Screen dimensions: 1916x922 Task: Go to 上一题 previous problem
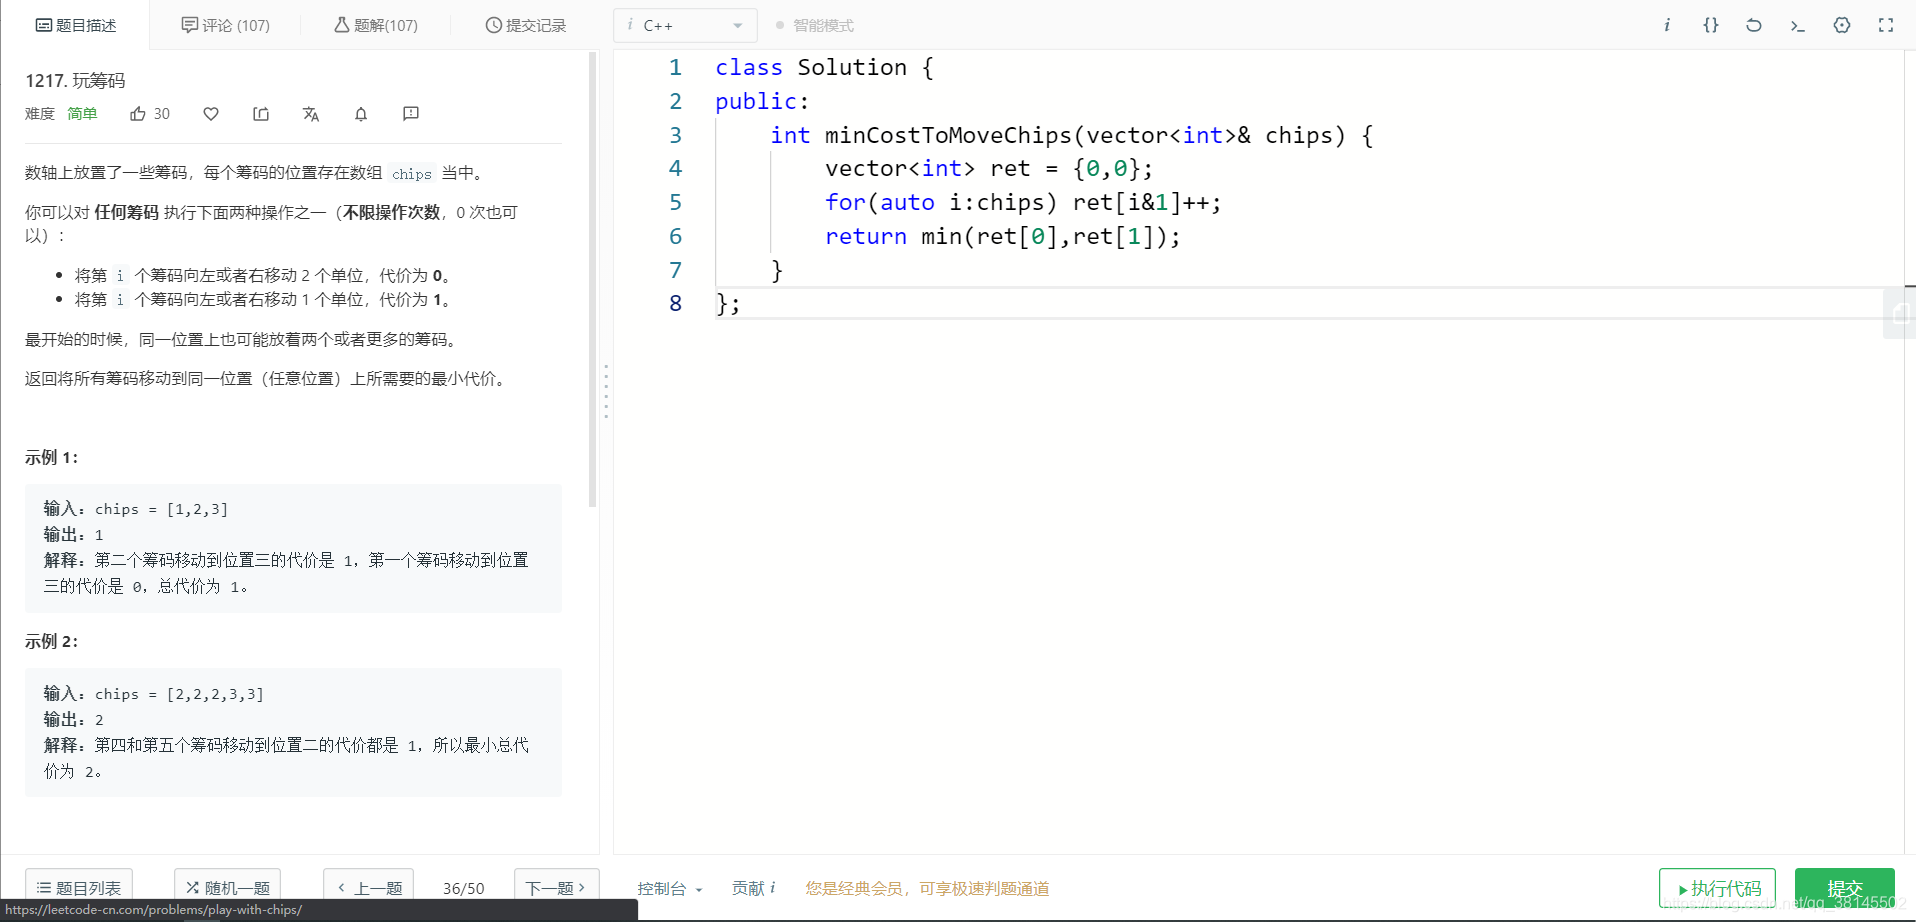click(x=369, y=887)
